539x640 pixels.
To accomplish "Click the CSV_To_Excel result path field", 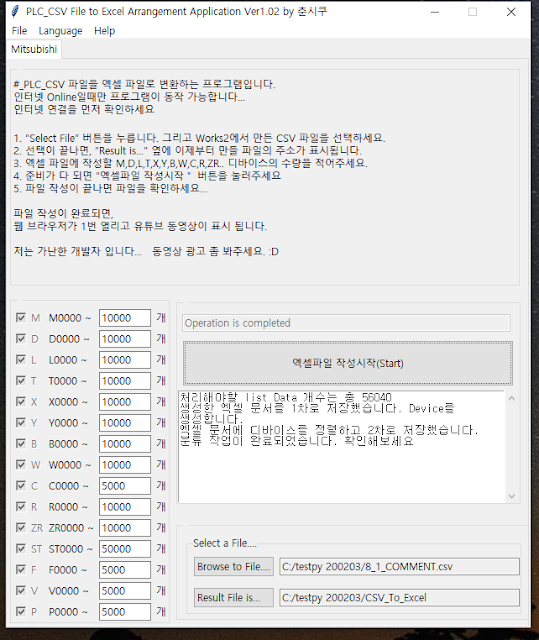I will point(399,598).
